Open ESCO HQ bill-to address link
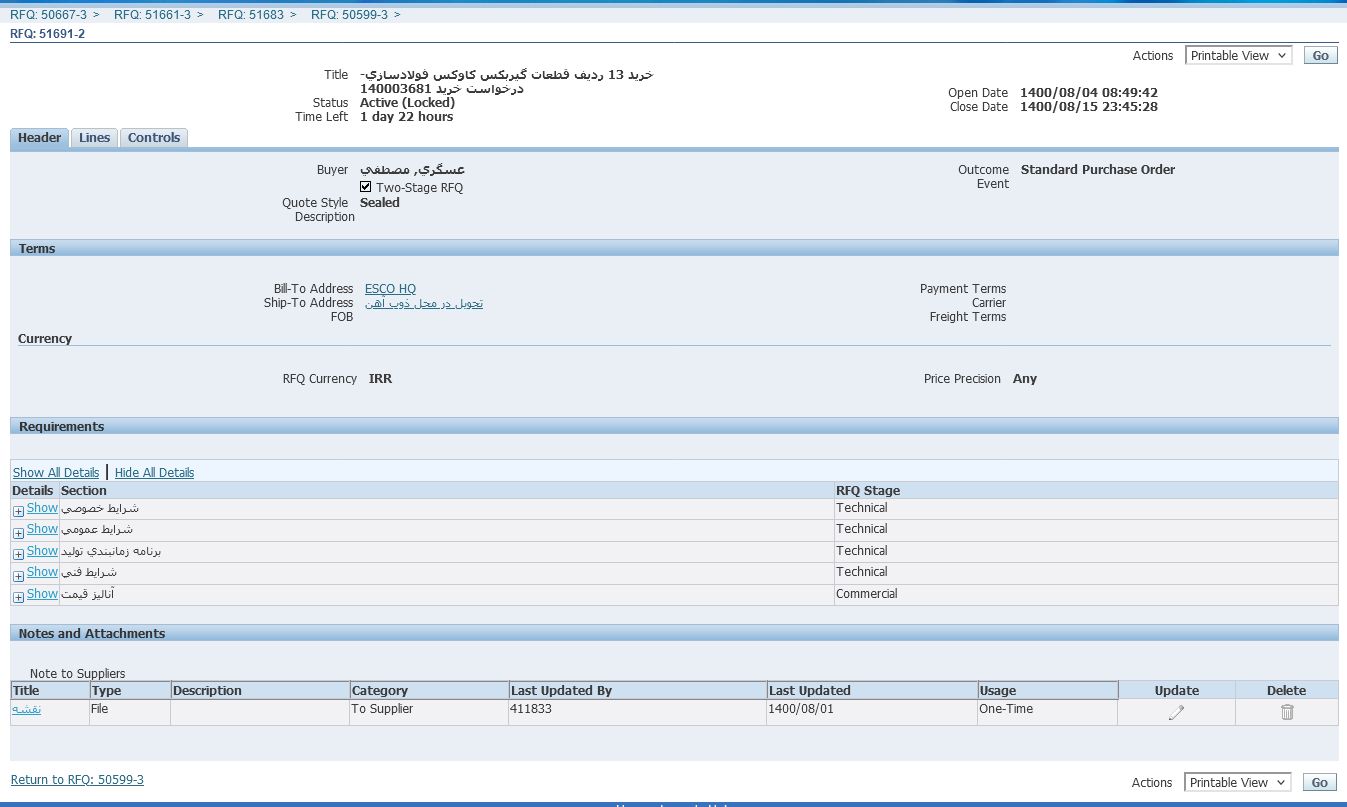Image resolution: width=1347 pixels, height=807 pixels. [x=390, y=289]
